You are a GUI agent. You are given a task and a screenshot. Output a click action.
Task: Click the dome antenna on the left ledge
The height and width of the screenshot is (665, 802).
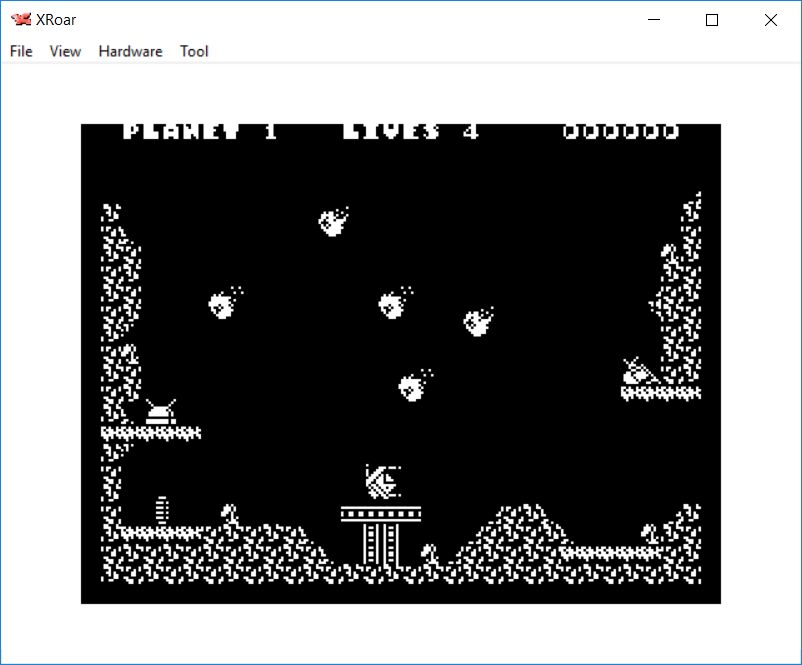pos(160,412)
